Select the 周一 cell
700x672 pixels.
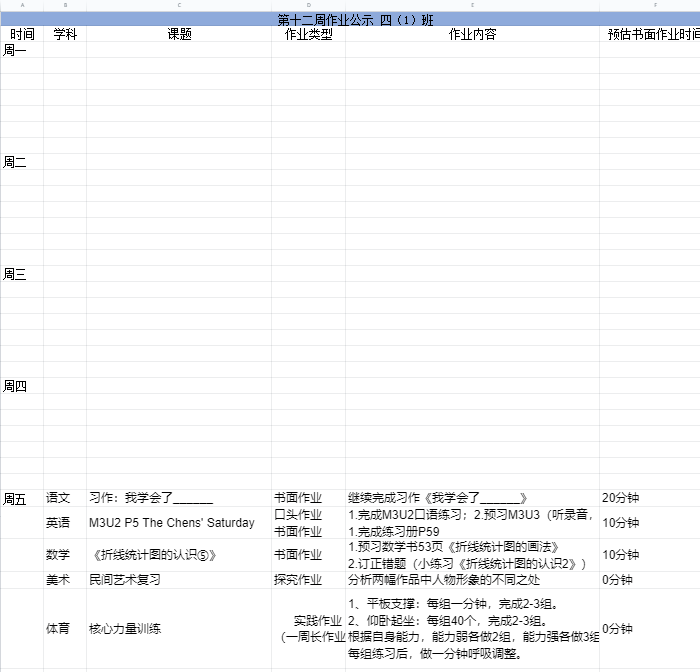tap(22, 50)
